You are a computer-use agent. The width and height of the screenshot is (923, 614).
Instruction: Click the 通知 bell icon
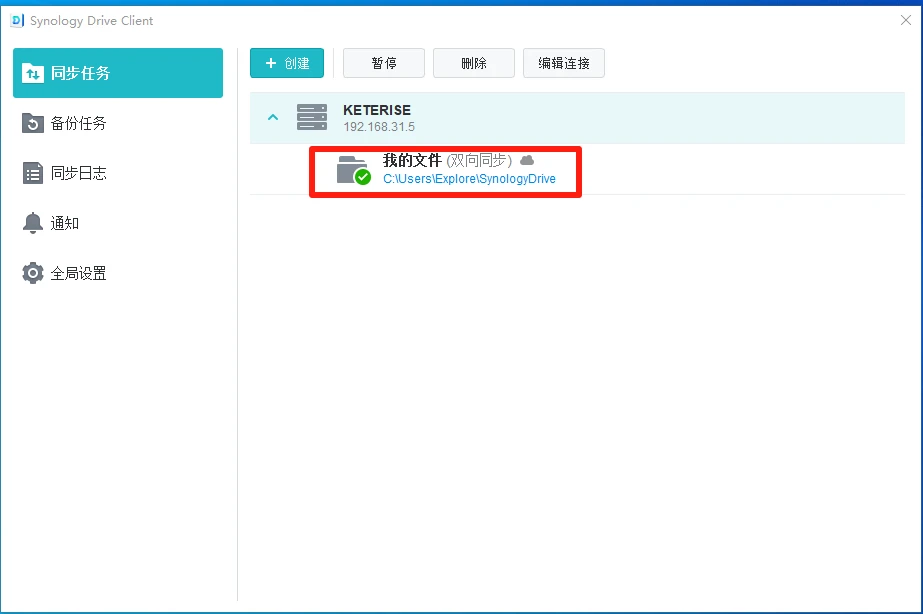[33, 223]
